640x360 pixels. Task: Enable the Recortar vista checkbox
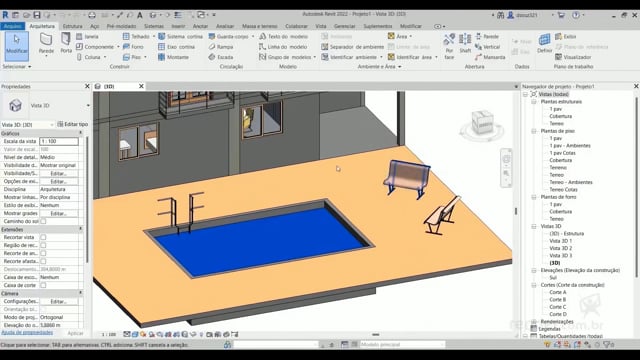(x=43, y=237)
